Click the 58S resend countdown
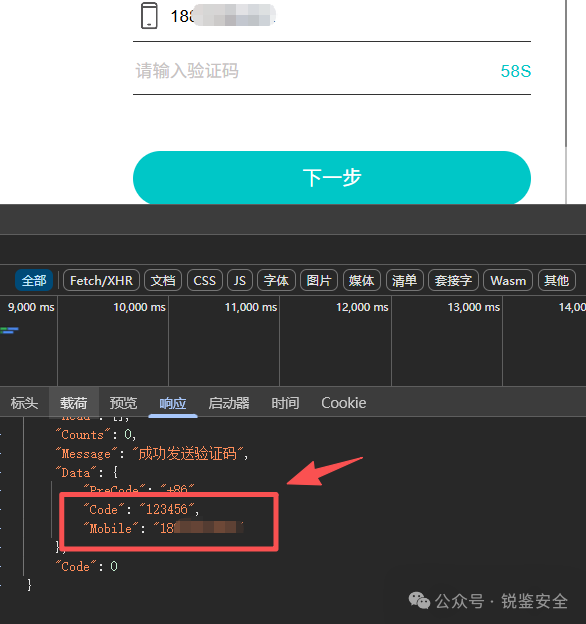586x624 pixels. click(516, 71)
